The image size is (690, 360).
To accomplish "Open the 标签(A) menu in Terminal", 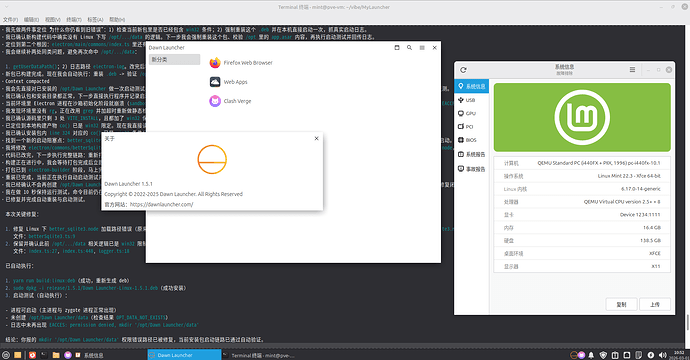I will (95, 20).
